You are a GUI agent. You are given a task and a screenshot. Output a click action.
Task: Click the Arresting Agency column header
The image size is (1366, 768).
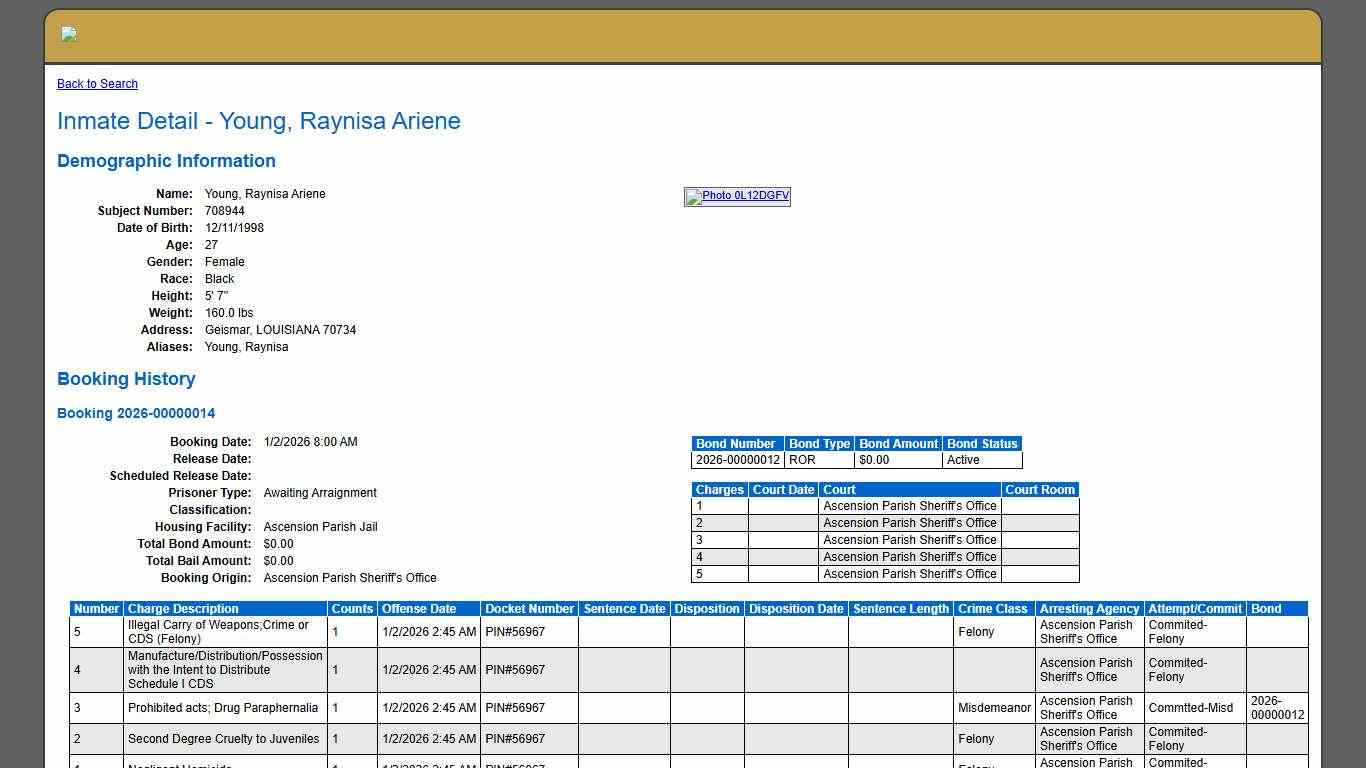pyautogui.click(x=1089, y=609)
